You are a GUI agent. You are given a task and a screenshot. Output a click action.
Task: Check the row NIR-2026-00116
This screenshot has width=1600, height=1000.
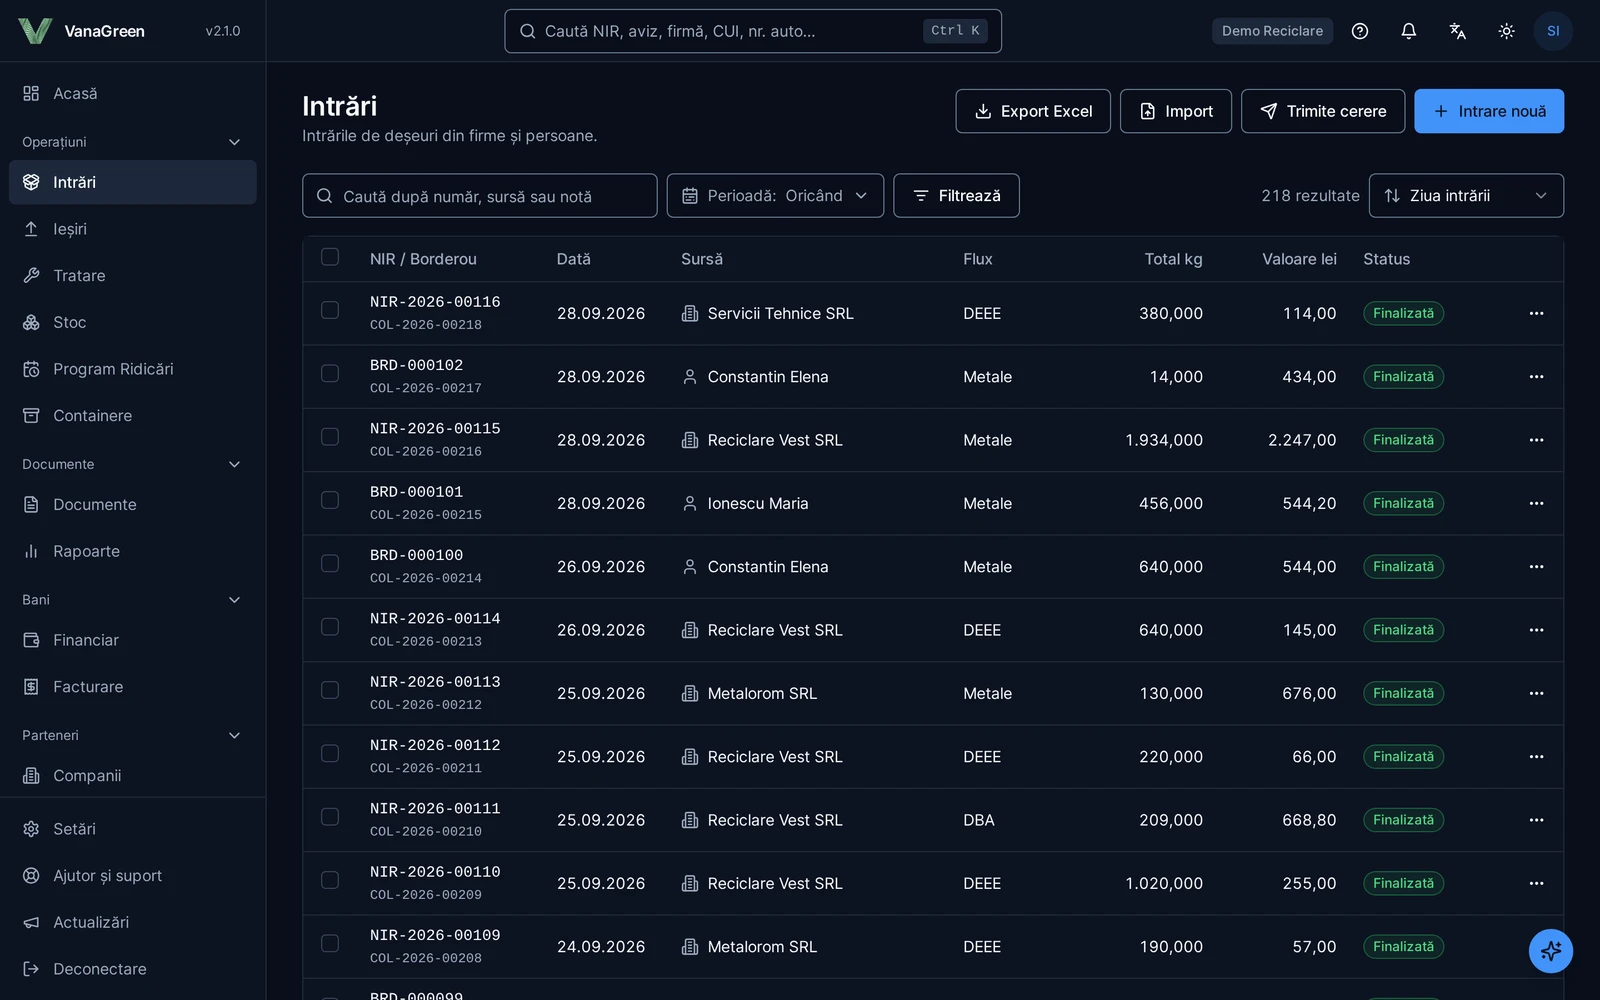[x=330, y=310]
